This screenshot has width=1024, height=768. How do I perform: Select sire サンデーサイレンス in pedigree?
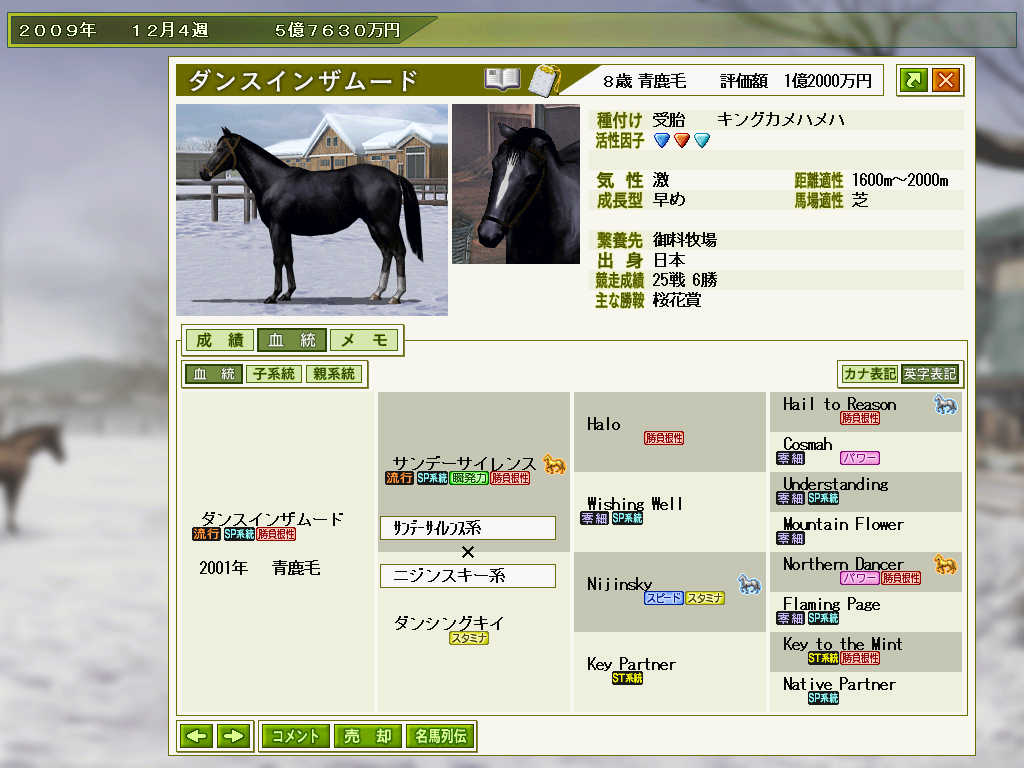[464, 463]
